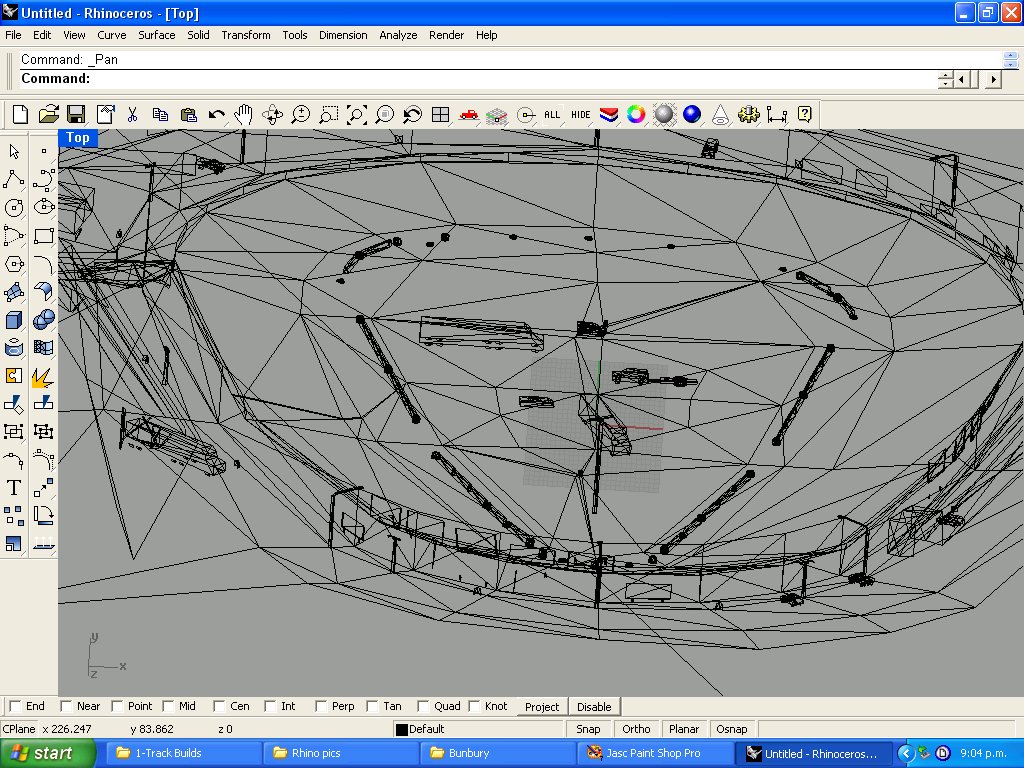The height and width of the screenshot is (768, 1024).
Task: Click the Text tool icon
Action: pos(14,488)
